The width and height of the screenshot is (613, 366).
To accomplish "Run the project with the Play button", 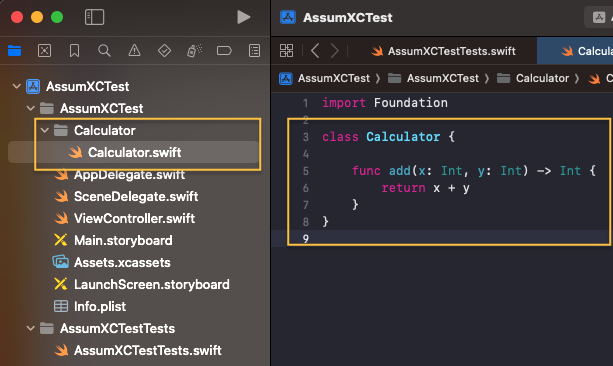I will [244, 17].
